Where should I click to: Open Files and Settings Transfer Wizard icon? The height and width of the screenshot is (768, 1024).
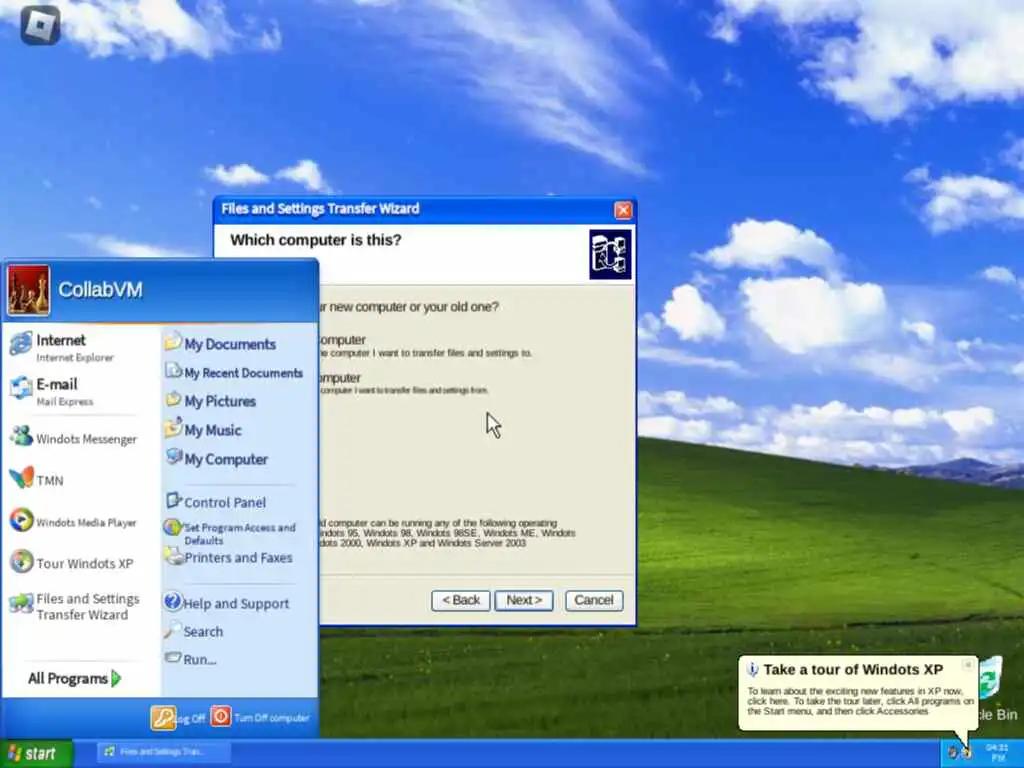coord(21,603)
